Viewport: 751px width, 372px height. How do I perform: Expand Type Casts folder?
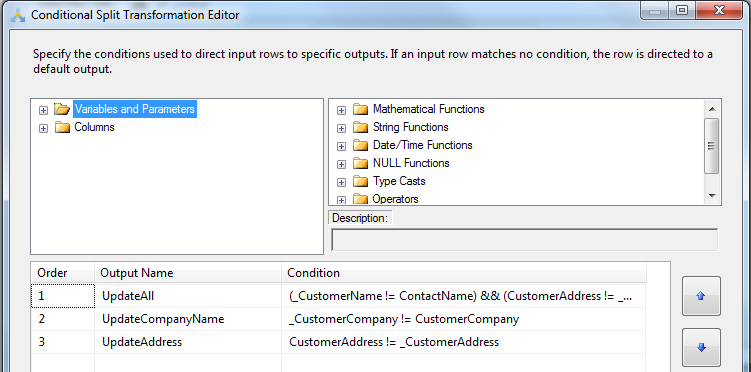point(341,182)
